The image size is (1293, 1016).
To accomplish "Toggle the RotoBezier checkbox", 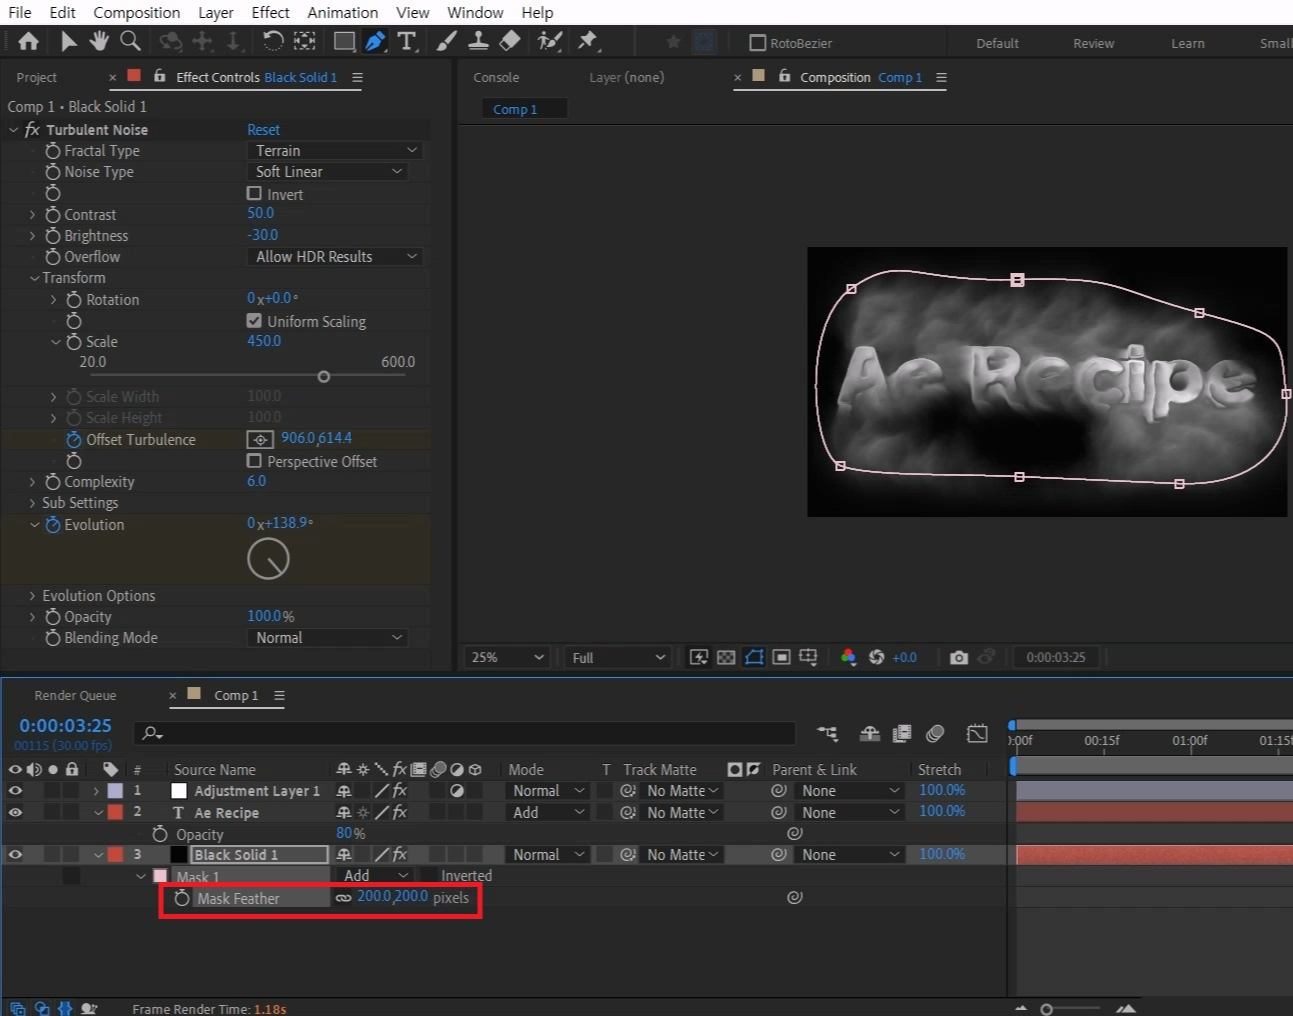I will pos(758,43).
